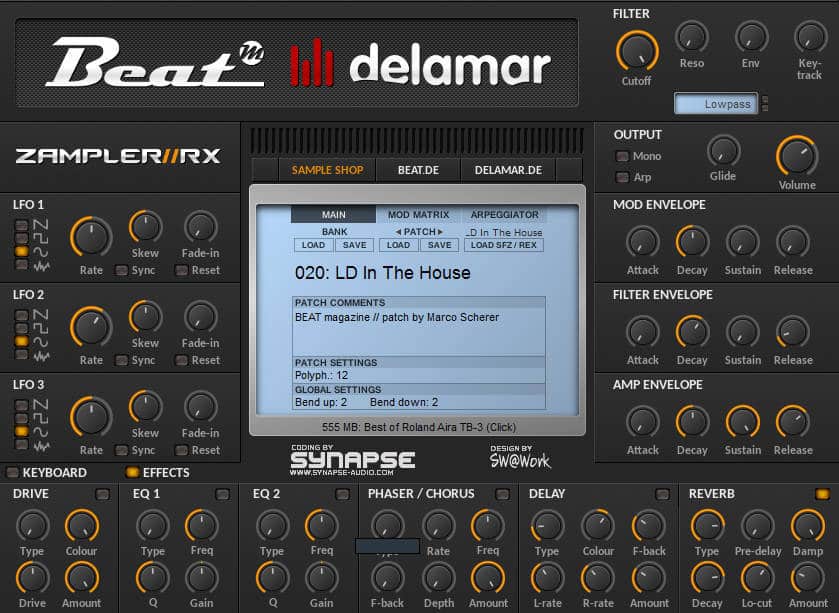Enable the Delay effect
Viewport: 839px width, 613px height.
point(662,494)
